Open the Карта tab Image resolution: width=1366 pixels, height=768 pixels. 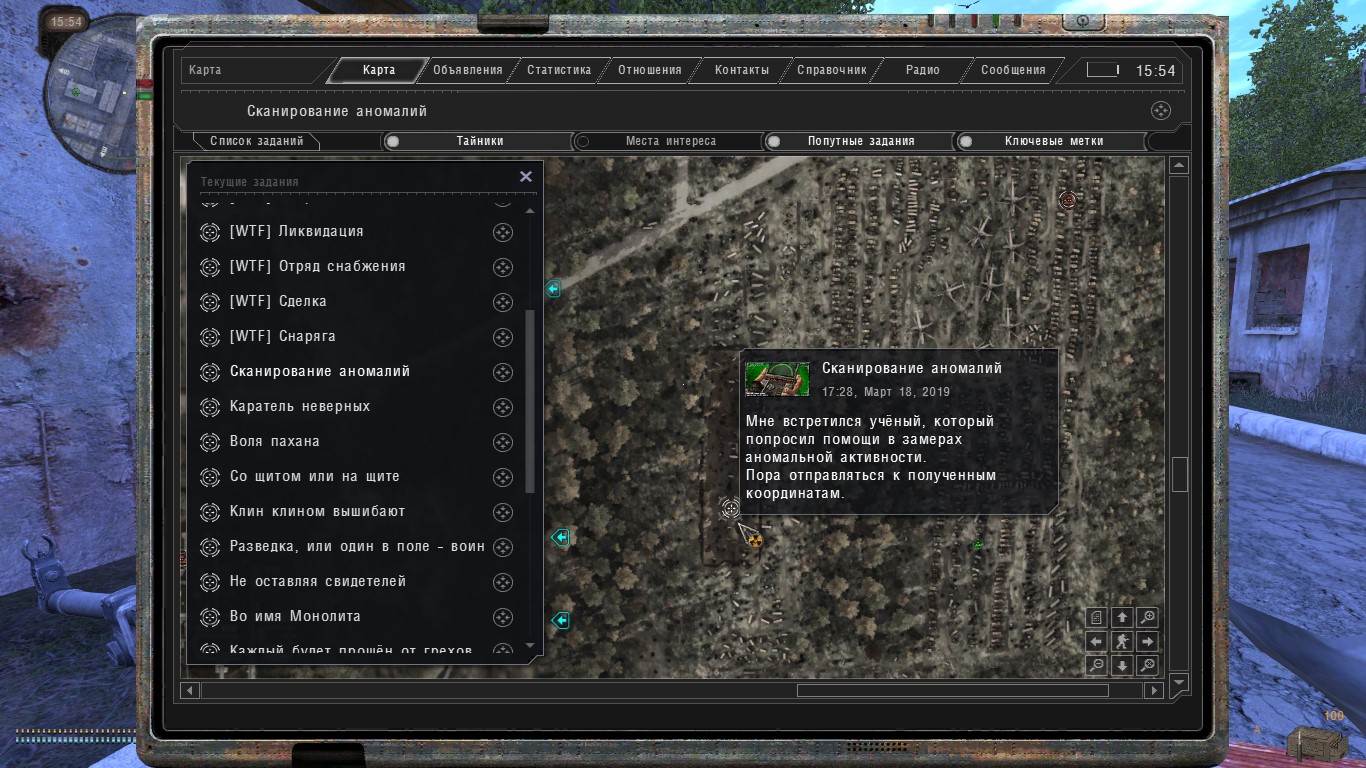(x=379, y=70)
